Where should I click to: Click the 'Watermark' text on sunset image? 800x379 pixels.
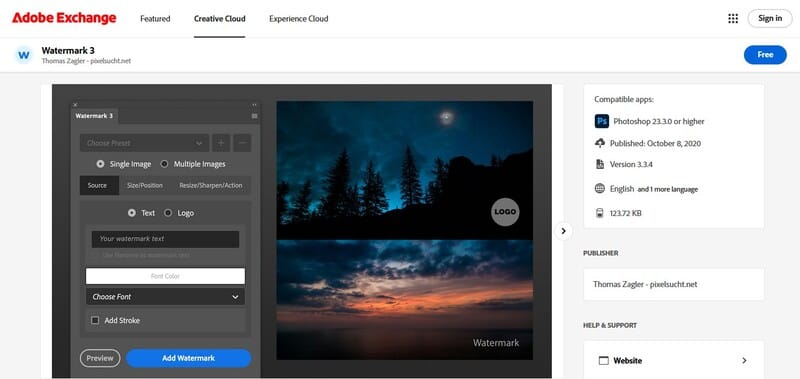tap(496, 343)
